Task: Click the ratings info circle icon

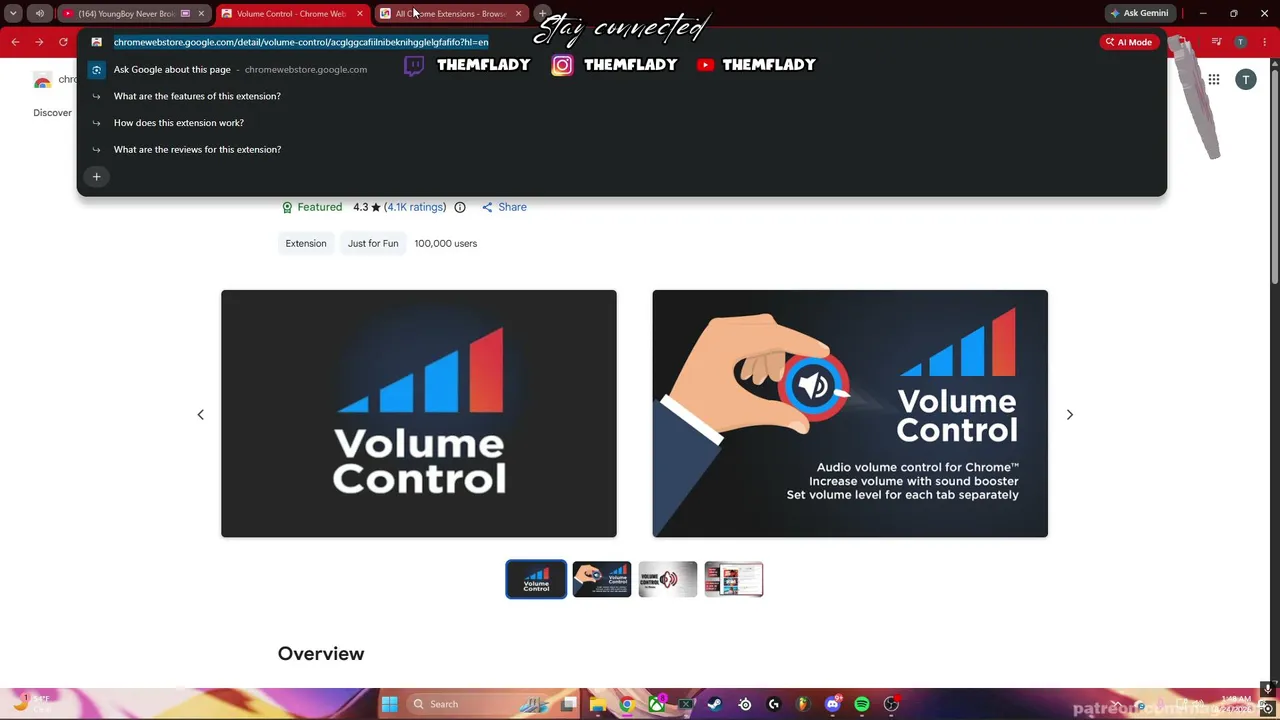Action: click(460, 207)
